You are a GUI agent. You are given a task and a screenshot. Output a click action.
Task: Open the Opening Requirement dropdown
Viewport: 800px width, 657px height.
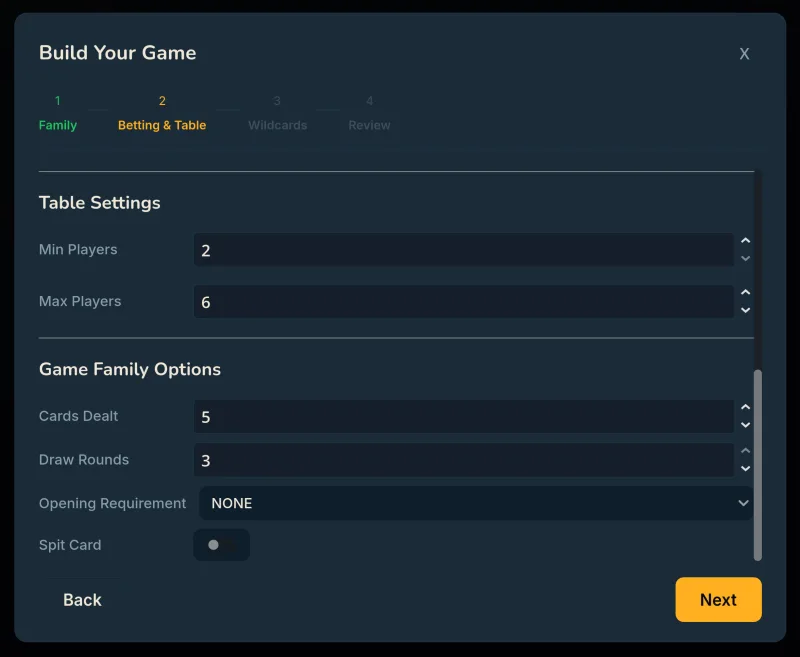tap(476, 503)
